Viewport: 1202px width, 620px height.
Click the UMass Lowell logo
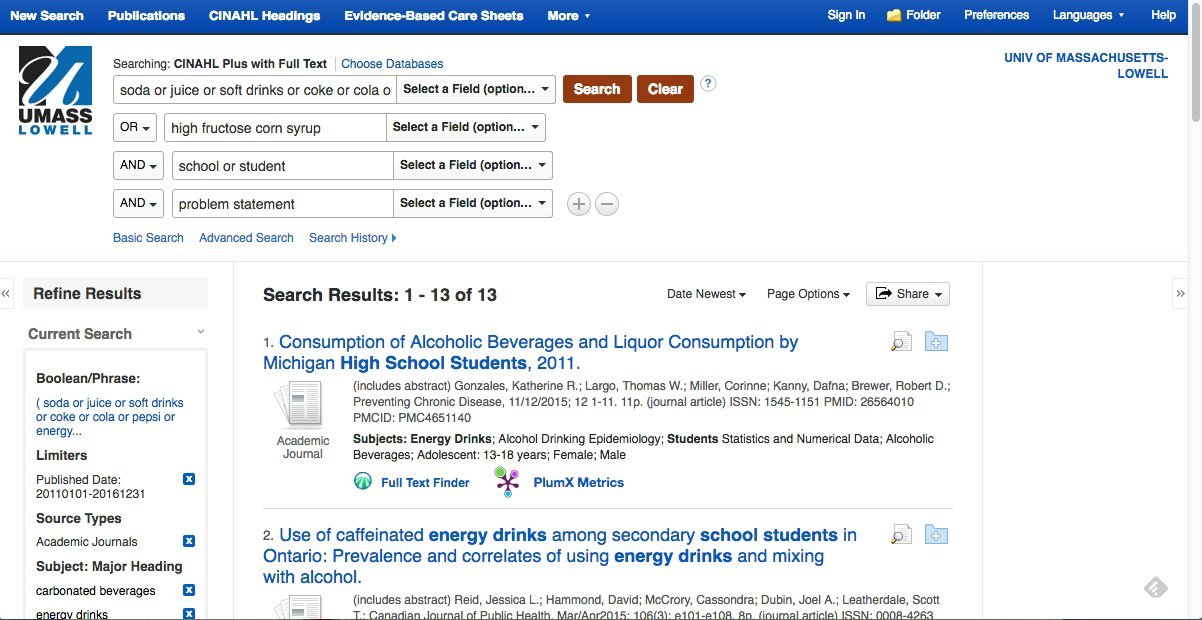point(55,91)
